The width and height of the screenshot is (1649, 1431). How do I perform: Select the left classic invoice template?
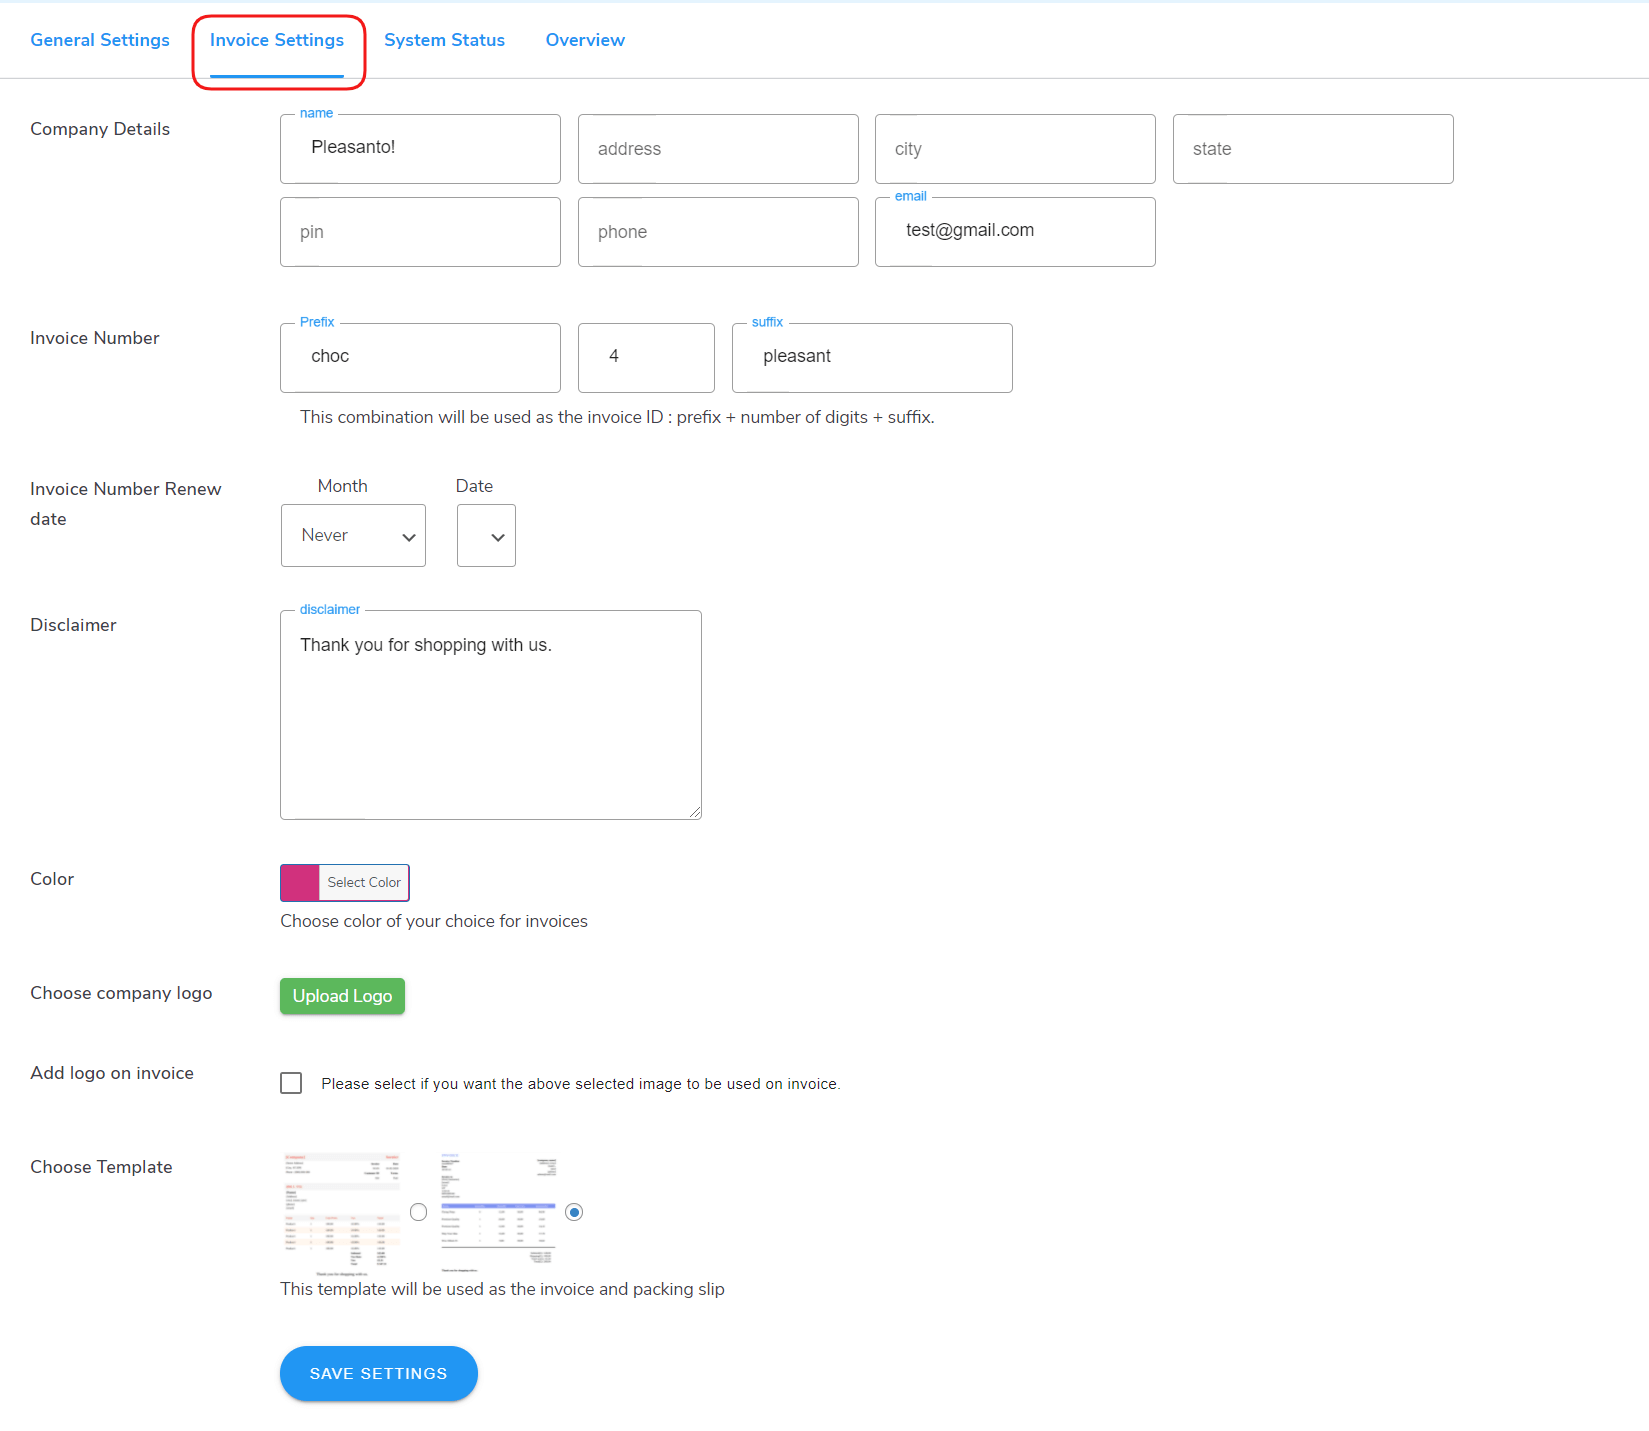(418, 1212)
